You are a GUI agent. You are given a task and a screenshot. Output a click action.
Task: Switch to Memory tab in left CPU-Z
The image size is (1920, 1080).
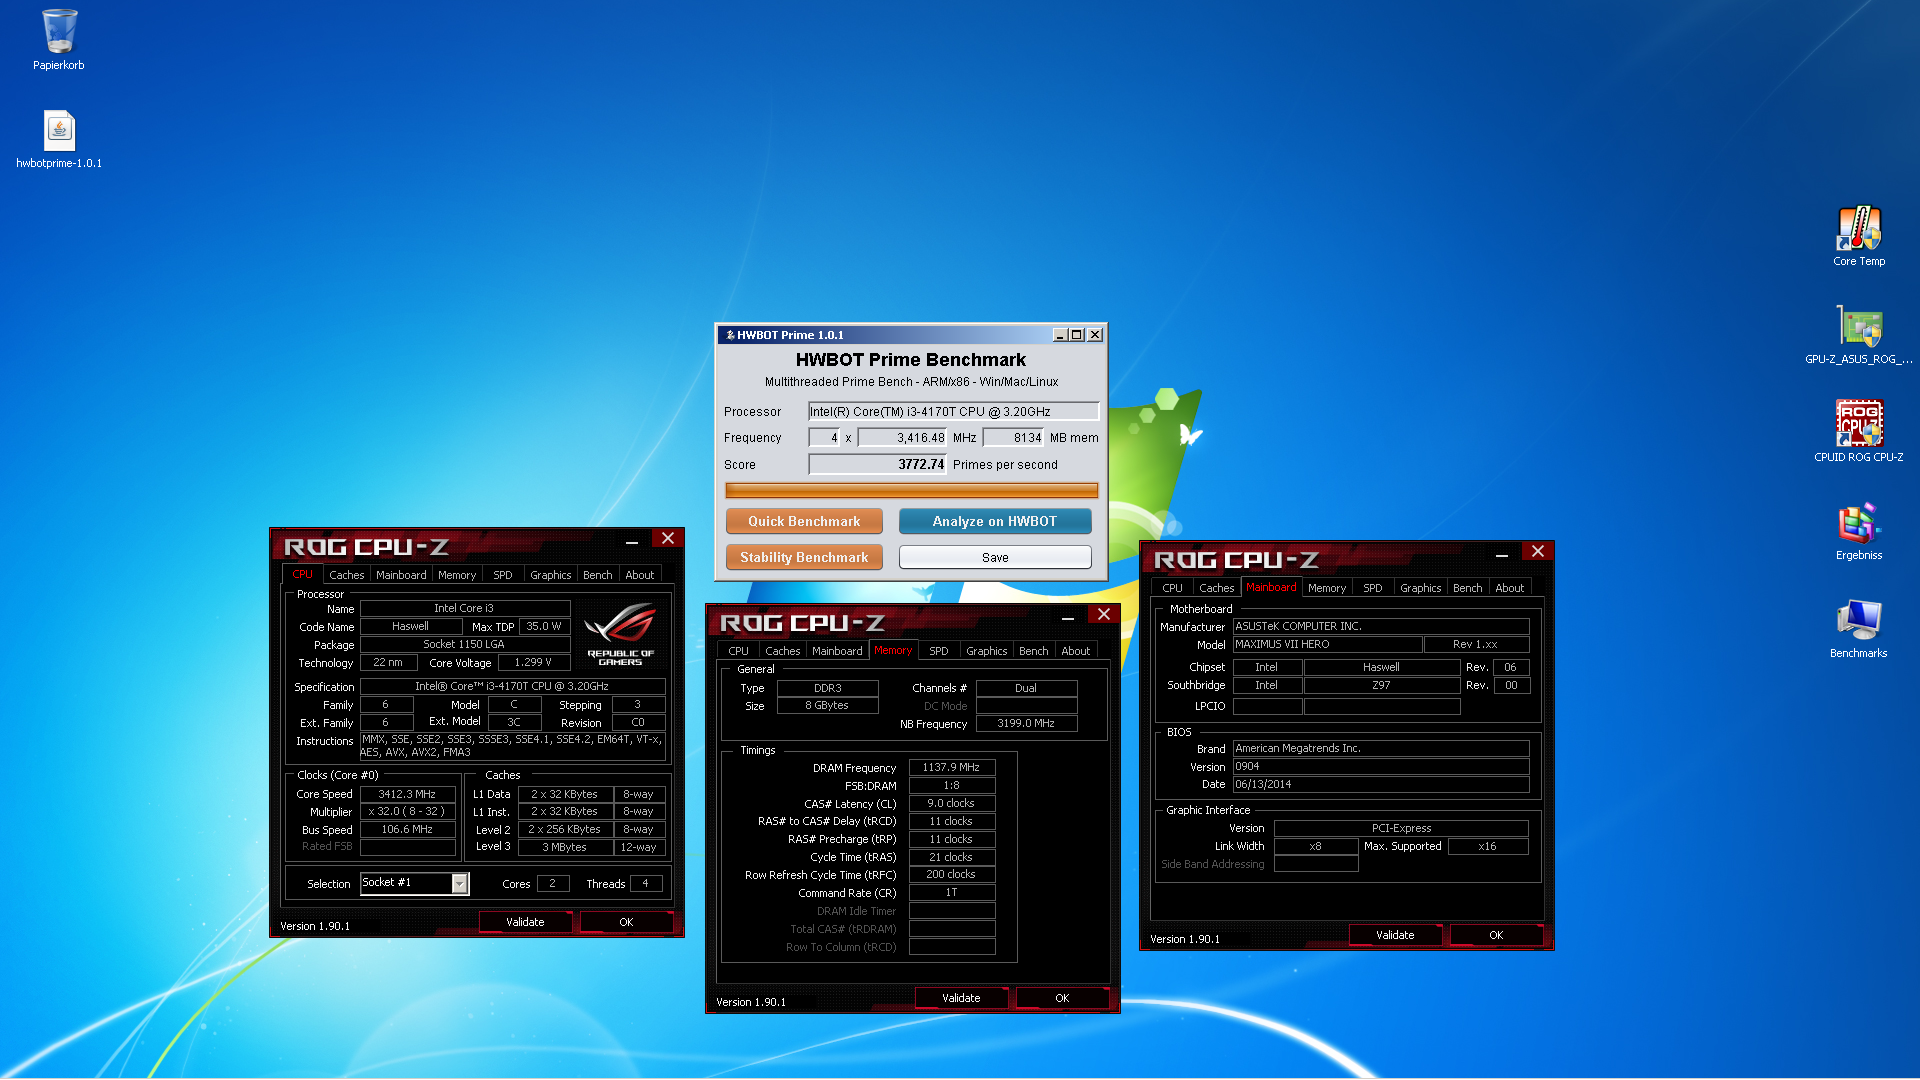(x=457, y=575)
